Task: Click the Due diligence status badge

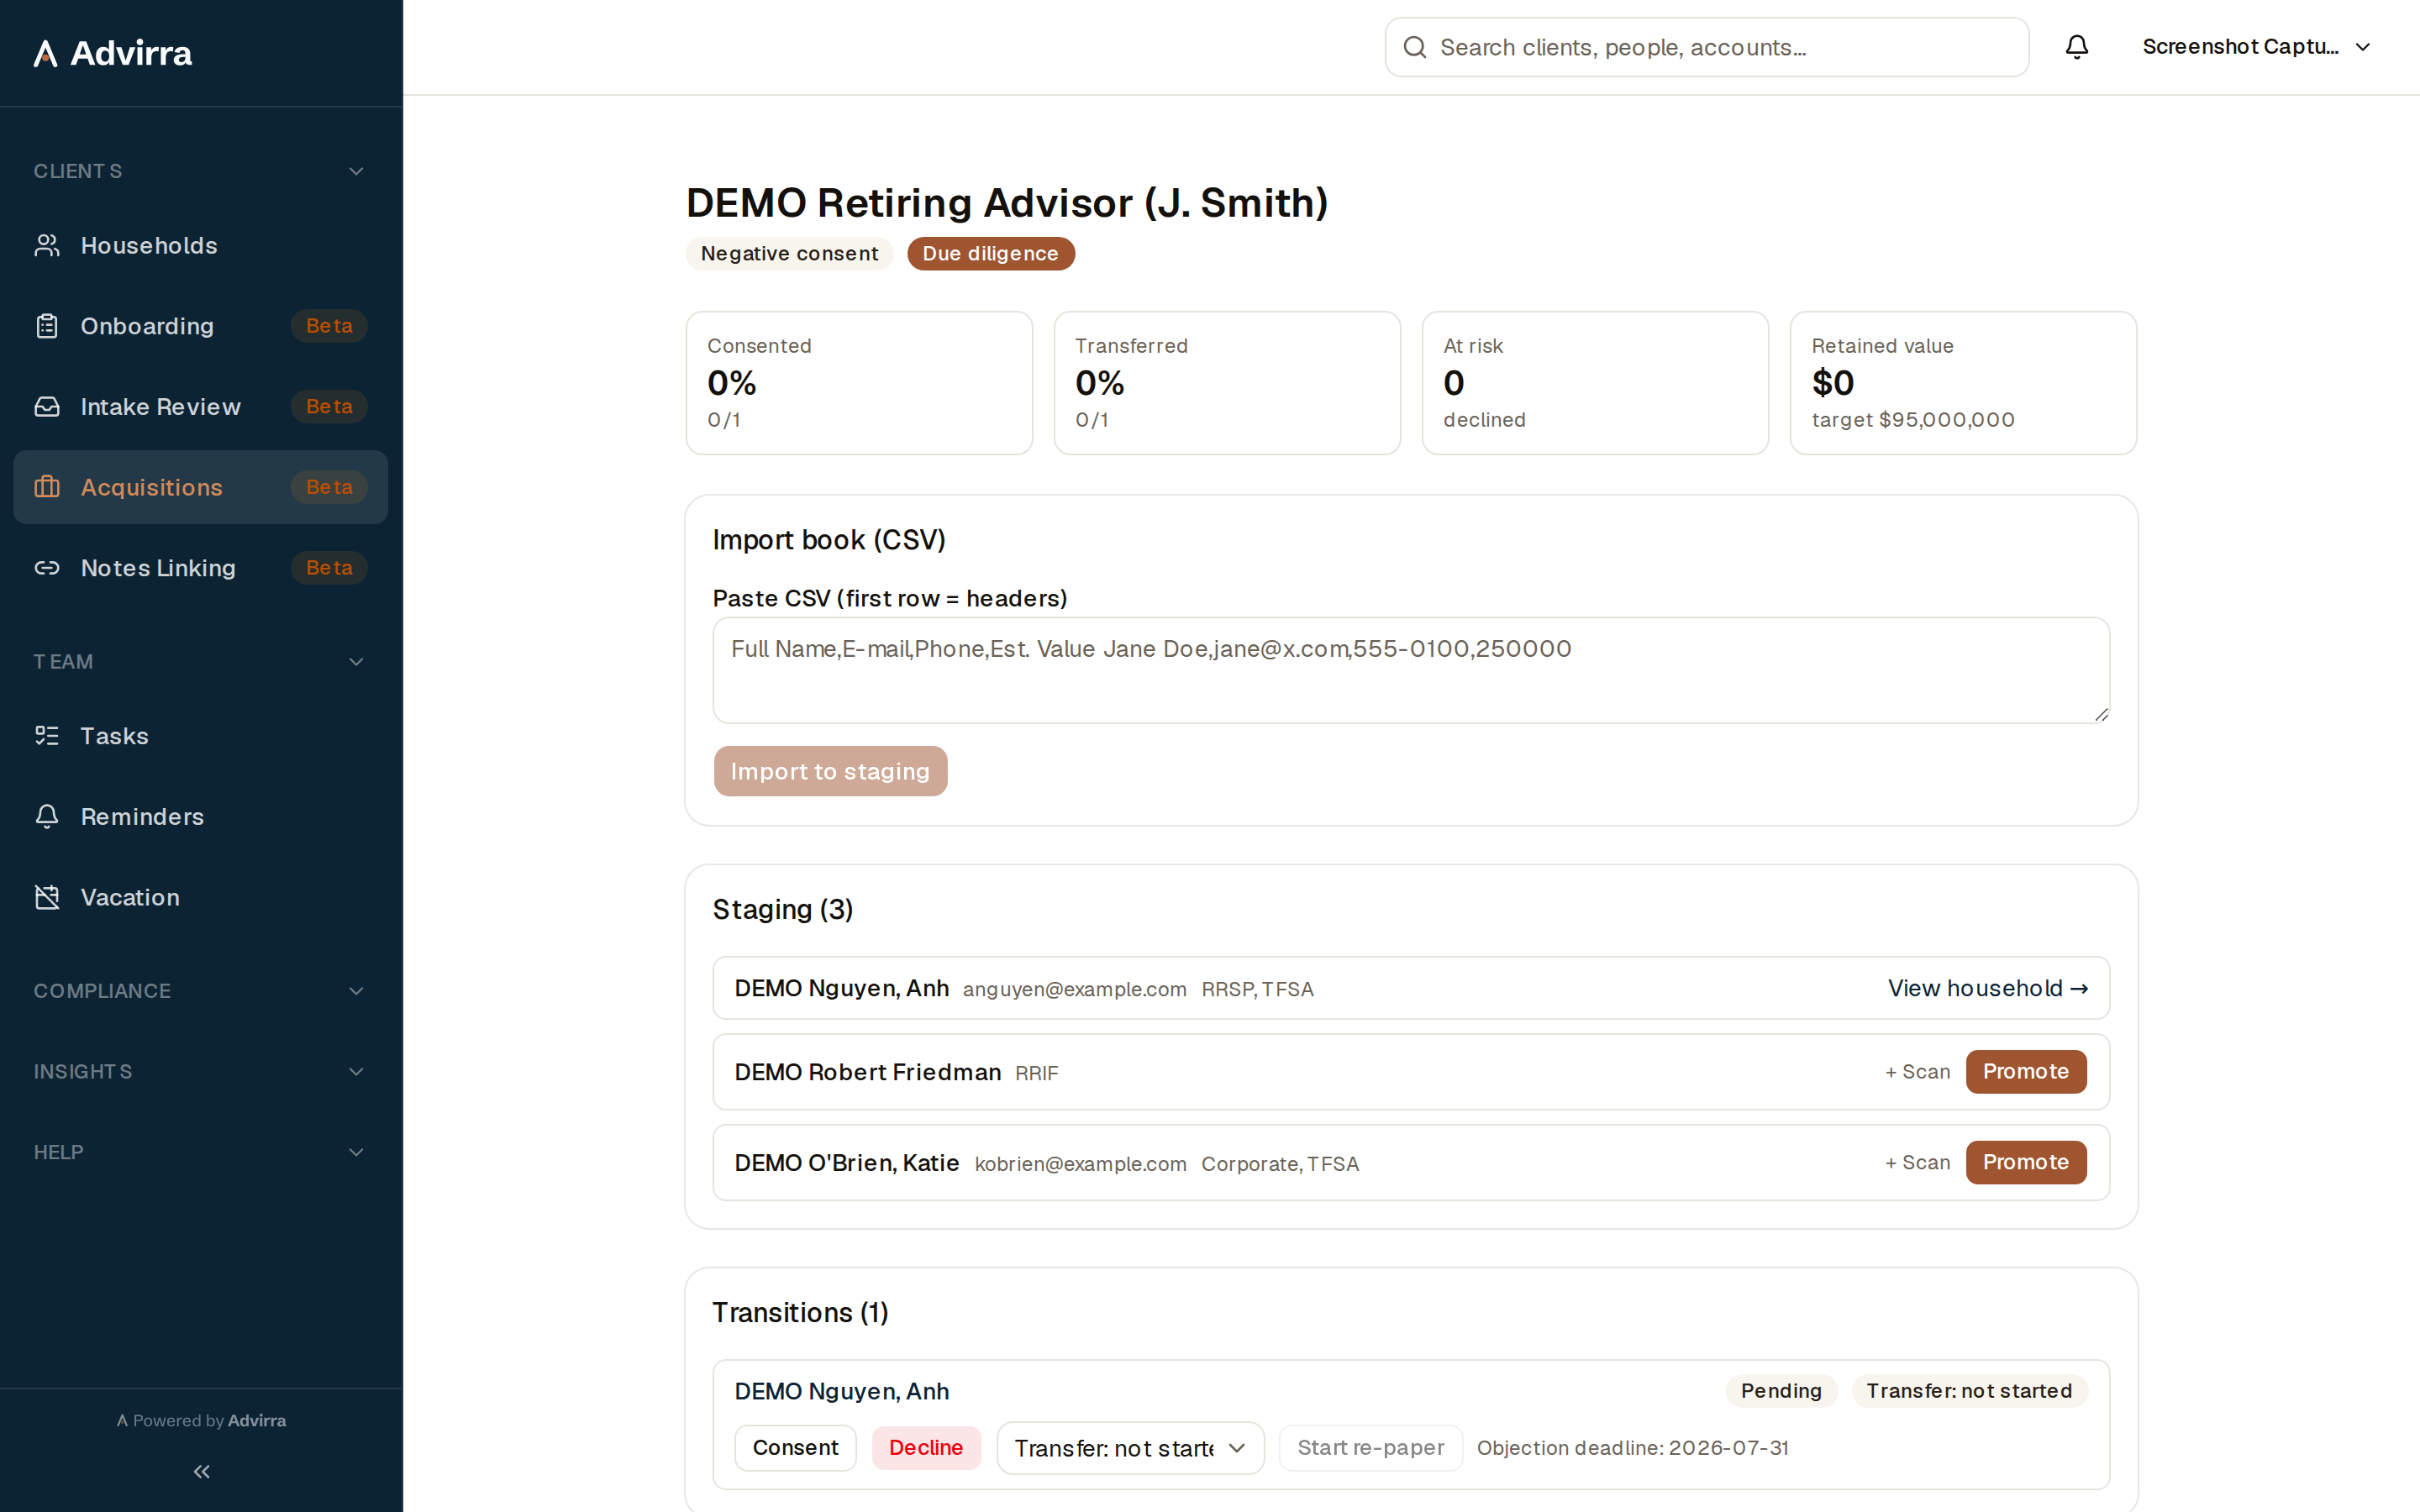Action: tap(990, 254)
